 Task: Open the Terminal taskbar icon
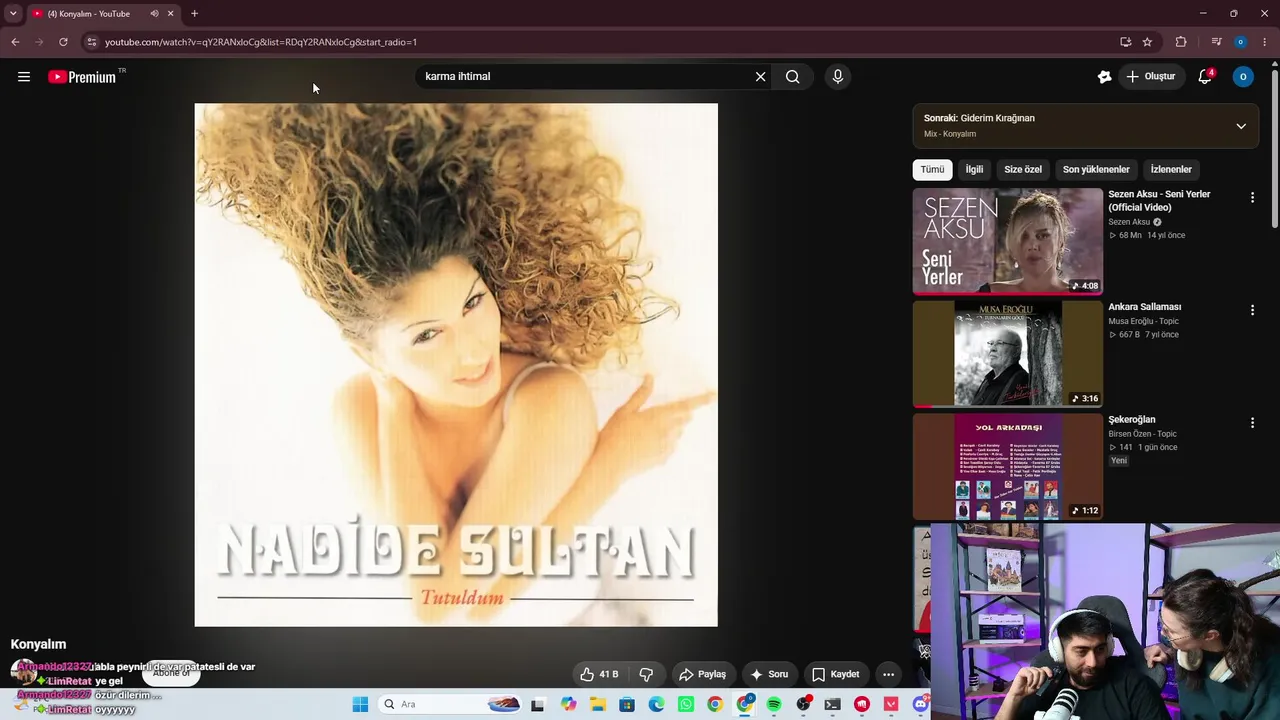832,704
